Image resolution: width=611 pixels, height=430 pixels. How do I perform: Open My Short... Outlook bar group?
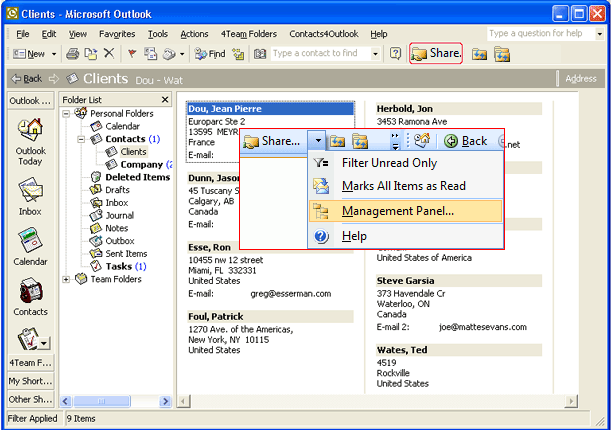coord(30,381)
